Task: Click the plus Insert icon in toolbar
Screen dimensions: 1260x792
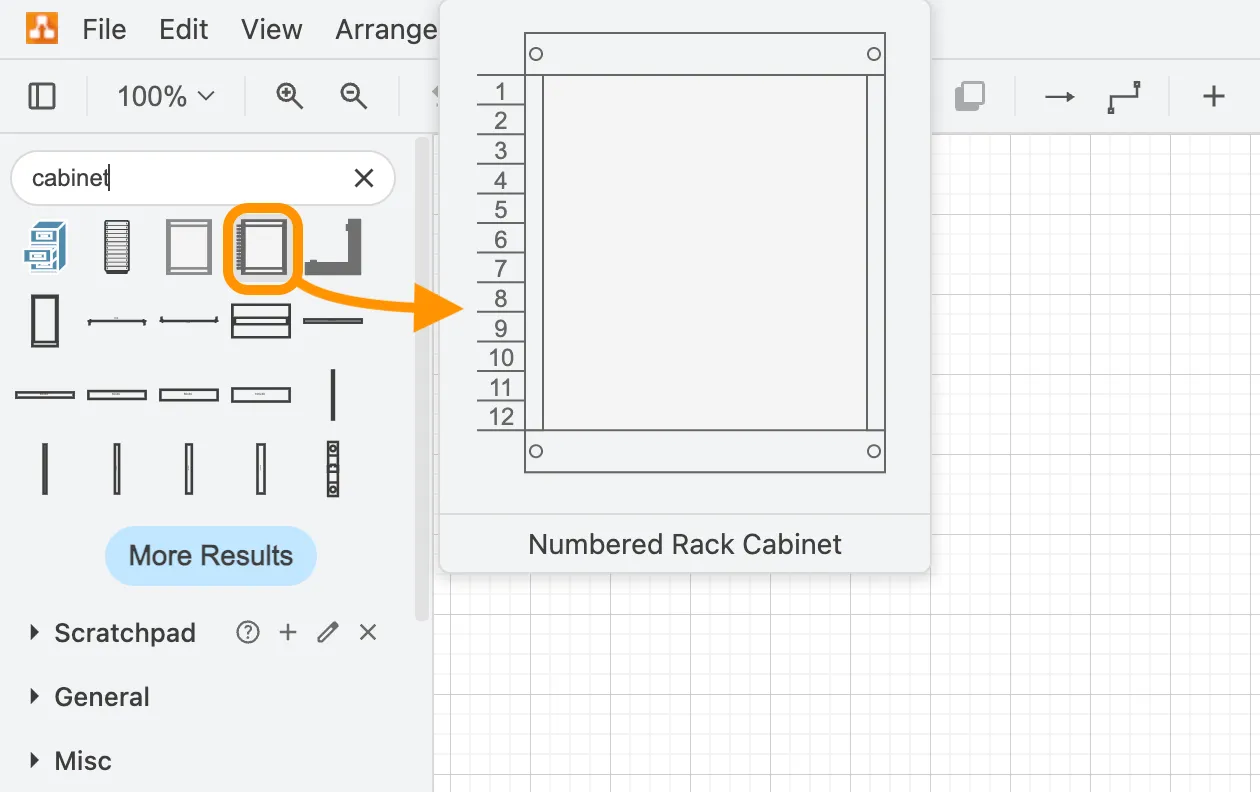Action: [1213, 97]
